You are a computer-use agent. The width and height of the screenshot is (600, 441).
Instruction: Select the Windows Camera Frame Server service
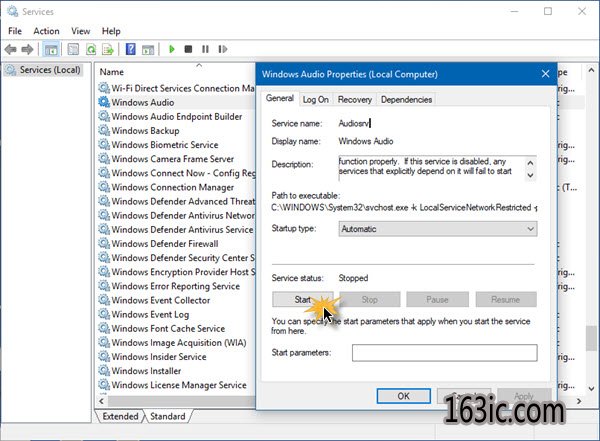(x=177, y=159)
